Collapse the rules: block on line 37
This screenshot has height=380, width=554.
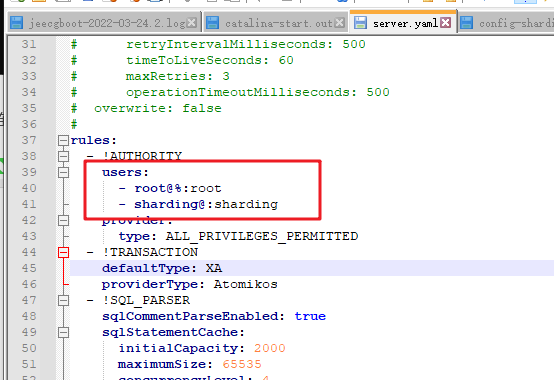pos(63,141)
